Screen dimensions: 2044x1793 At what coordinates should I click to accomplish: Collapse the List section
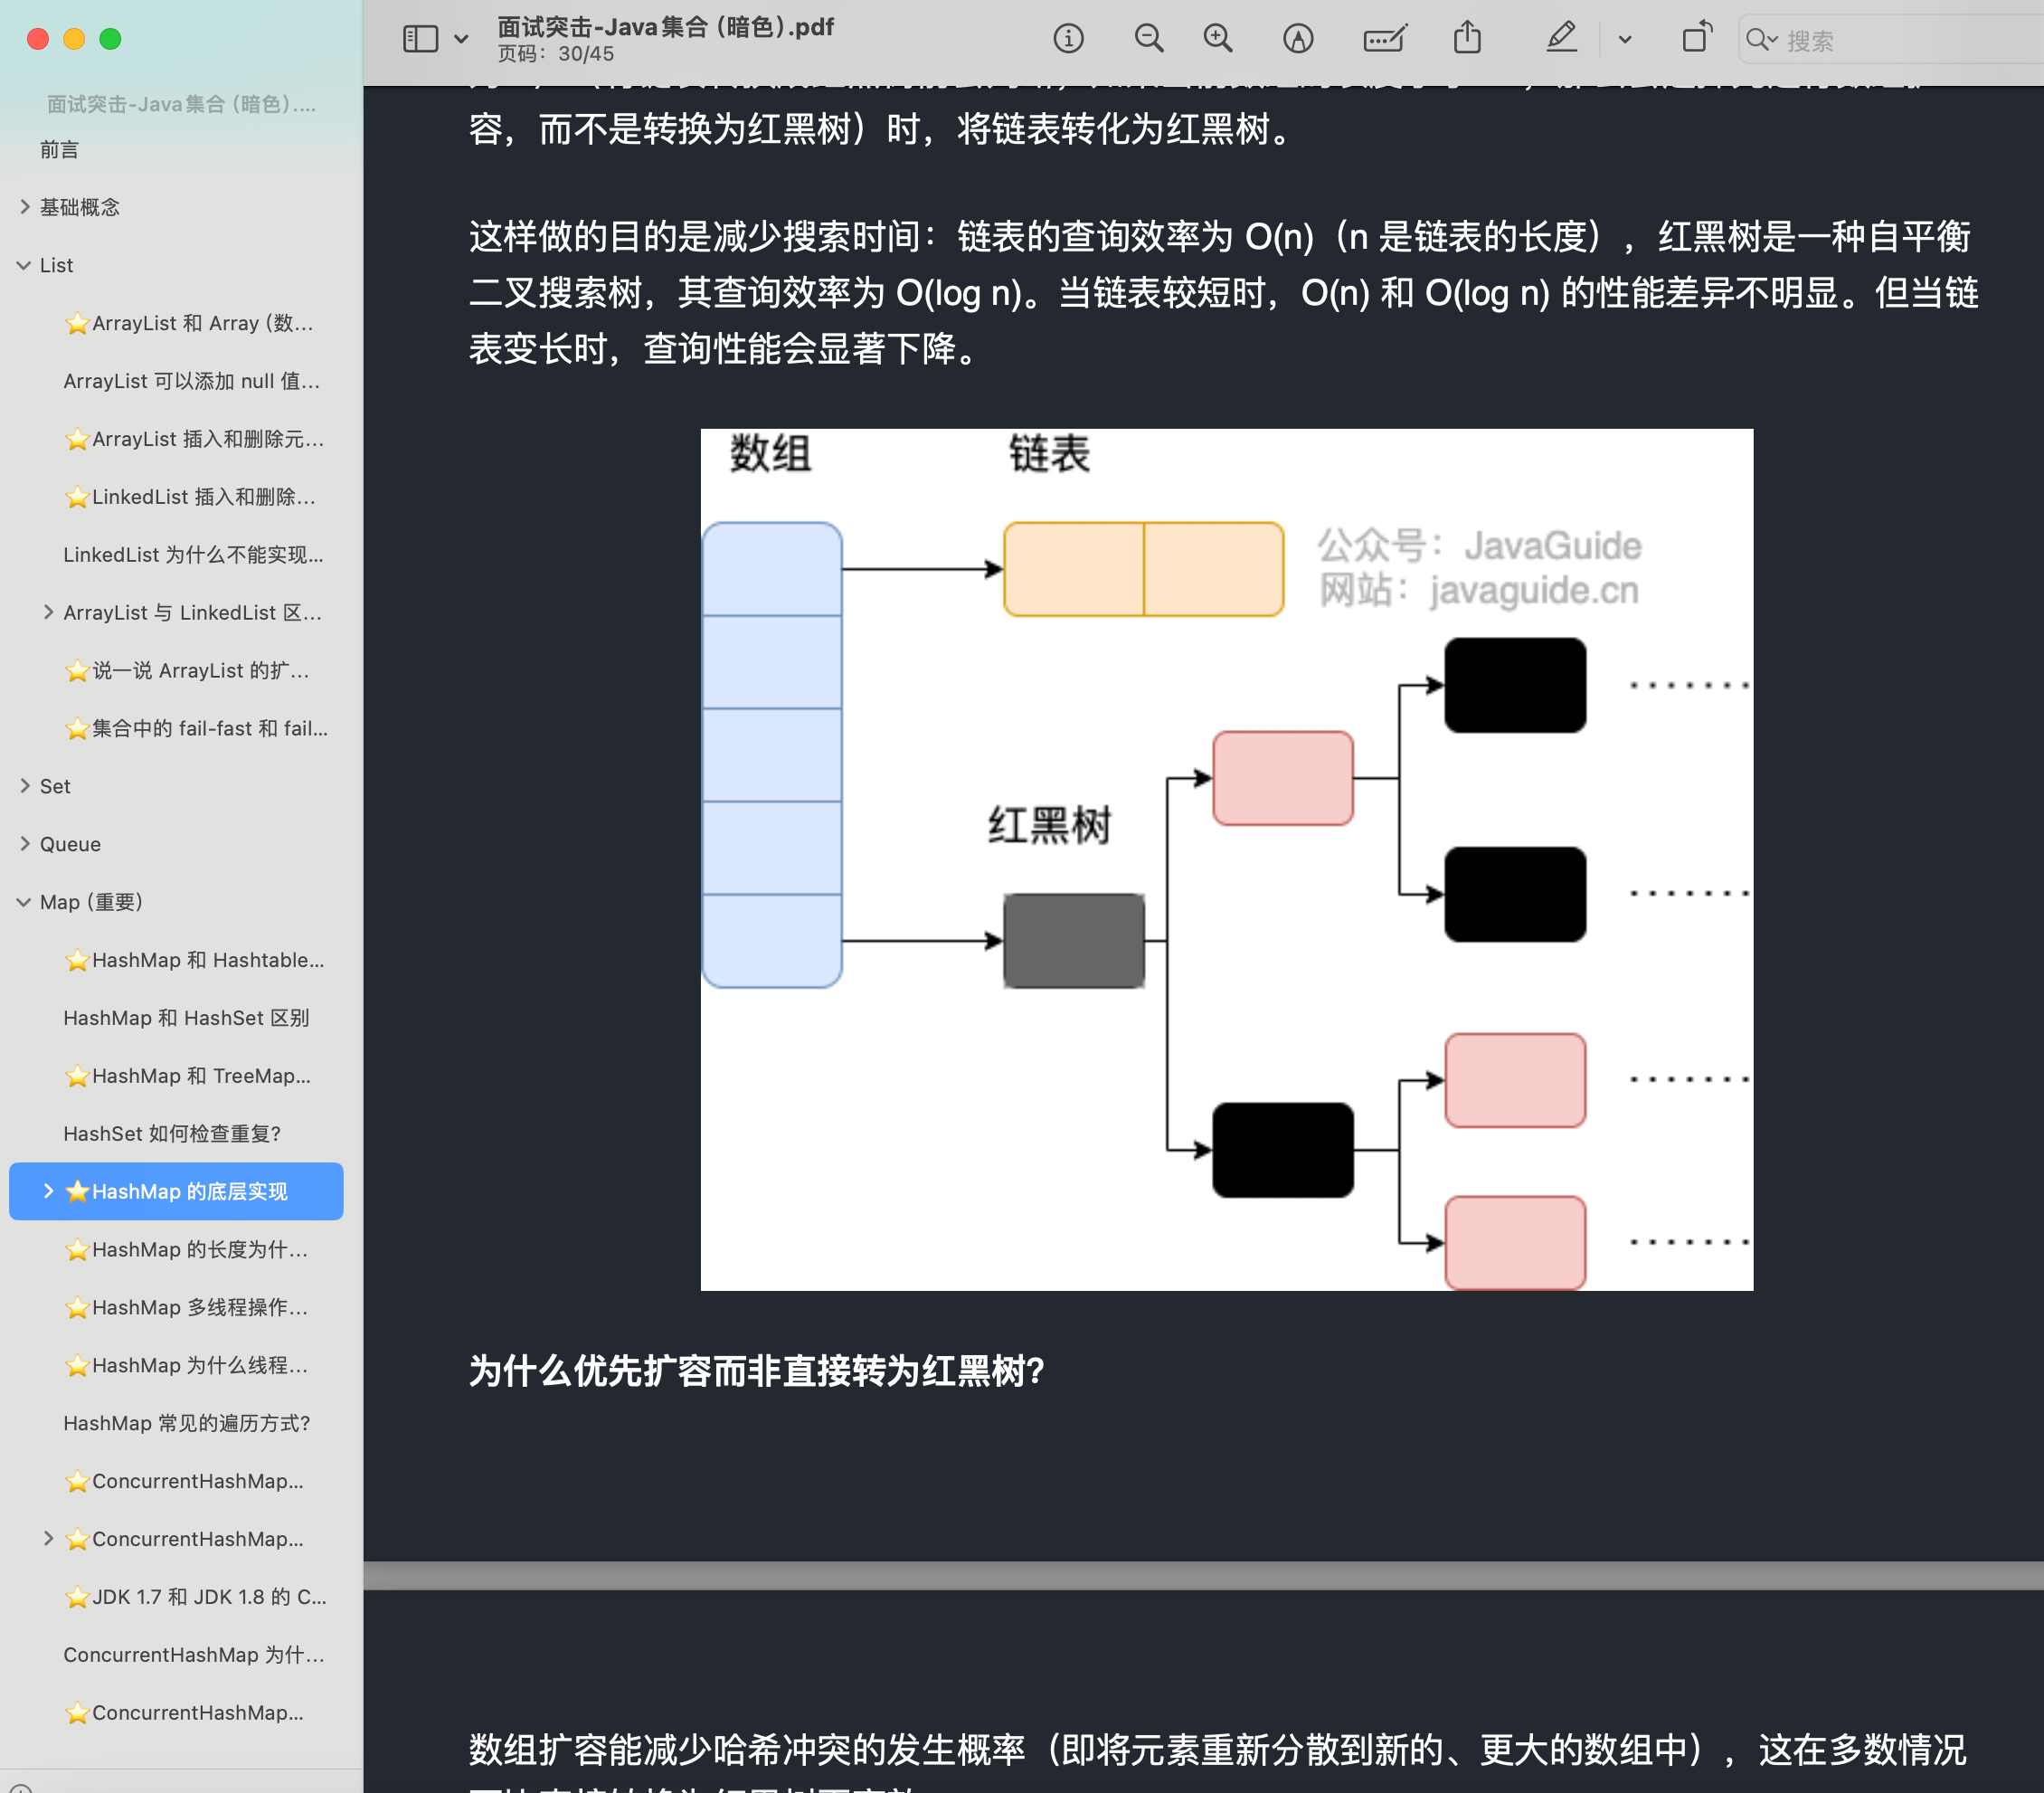click(23, 265)
